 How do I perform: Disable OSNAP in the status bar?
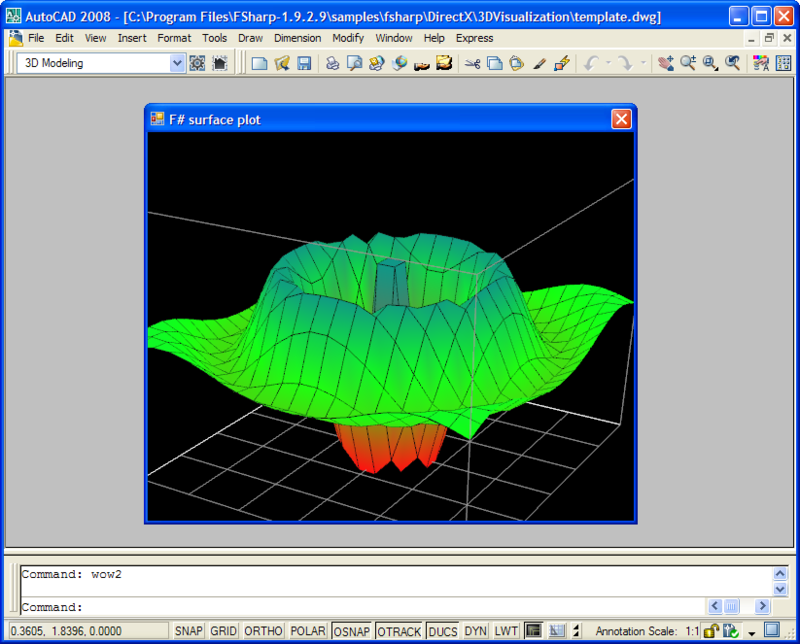tap(352, 631)
